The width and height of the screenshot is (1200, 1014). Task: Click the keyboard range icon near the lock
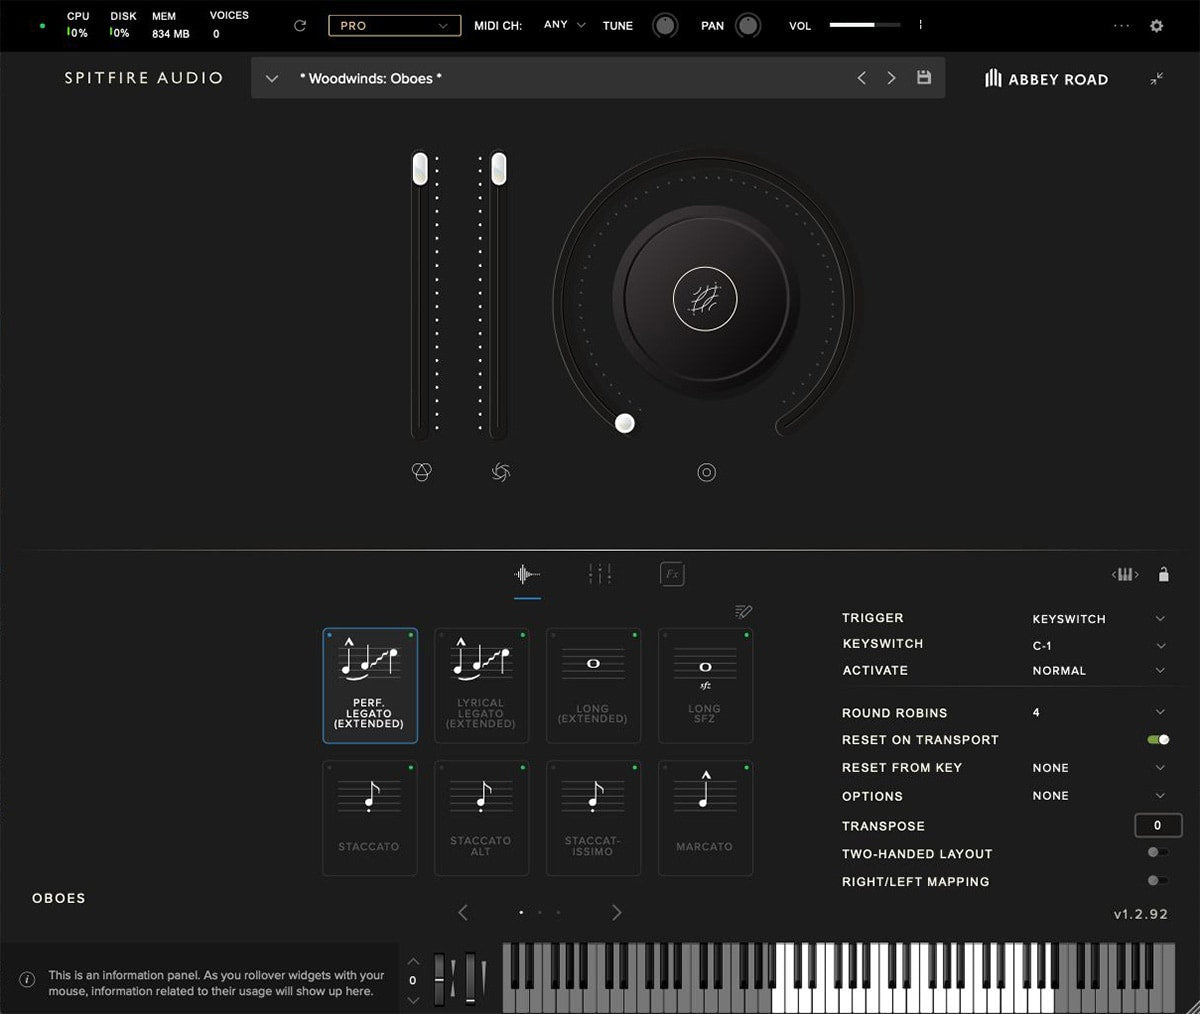point(1124,574)
